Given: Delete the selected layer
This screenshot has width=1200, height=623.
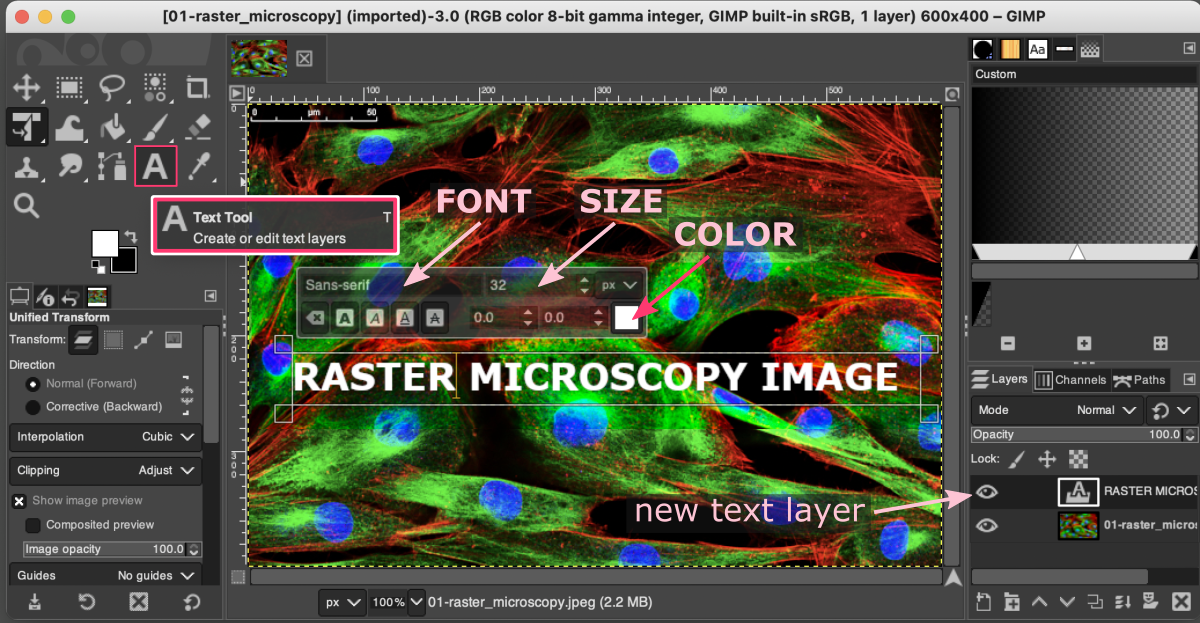Looking at the screenshot, I should click(1182, 602).
